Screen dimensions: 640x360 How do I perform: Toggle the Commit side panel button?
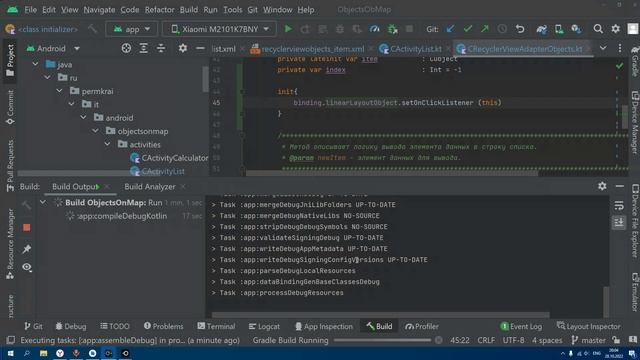(10, 107)
